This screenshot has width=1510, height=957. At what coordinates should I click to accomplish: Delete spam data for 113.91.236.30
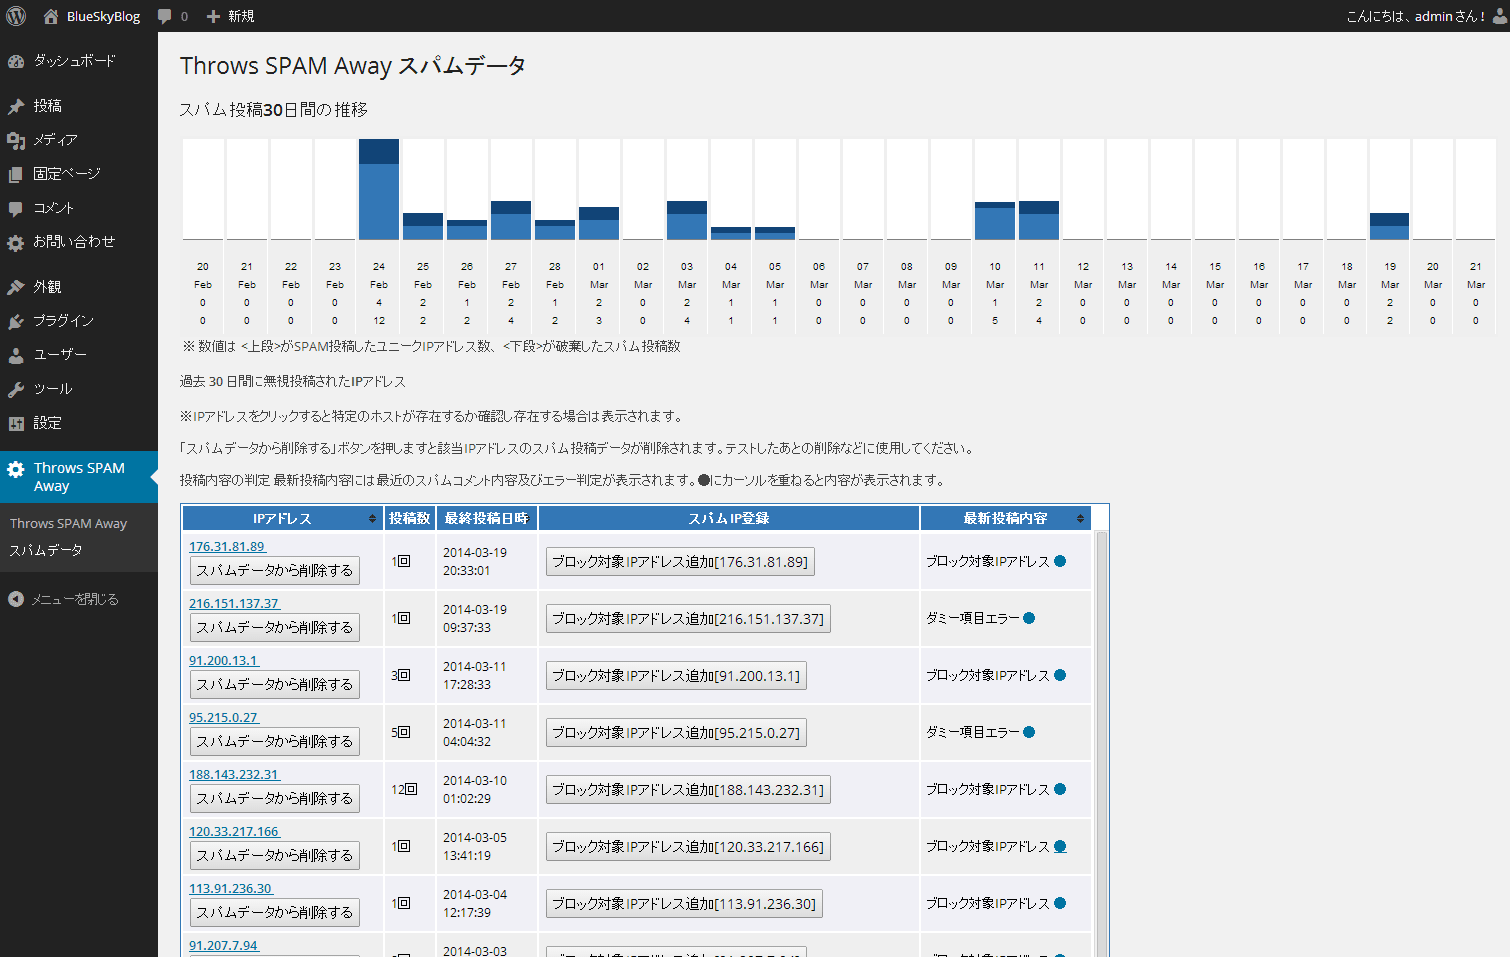pyautogui.click(x=275, y=912)
